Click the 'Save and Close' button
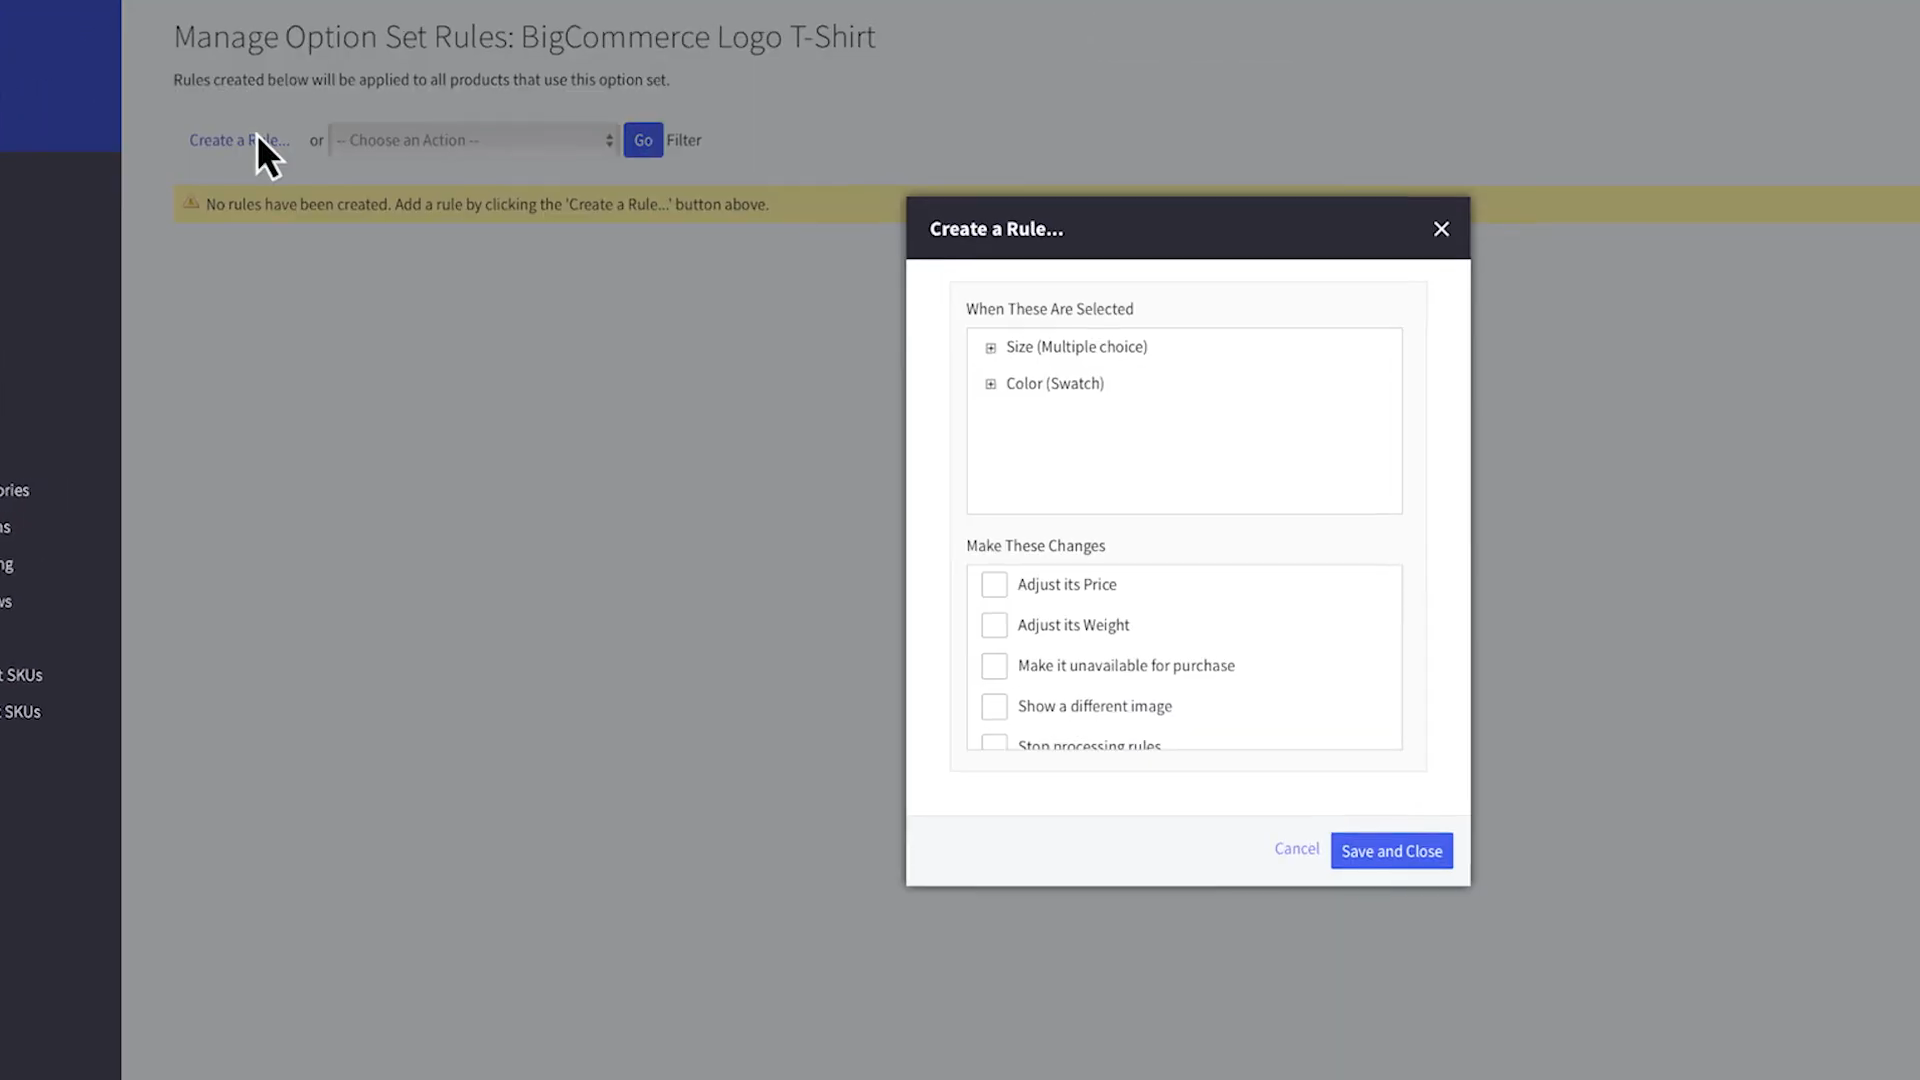 (1391, 851)
